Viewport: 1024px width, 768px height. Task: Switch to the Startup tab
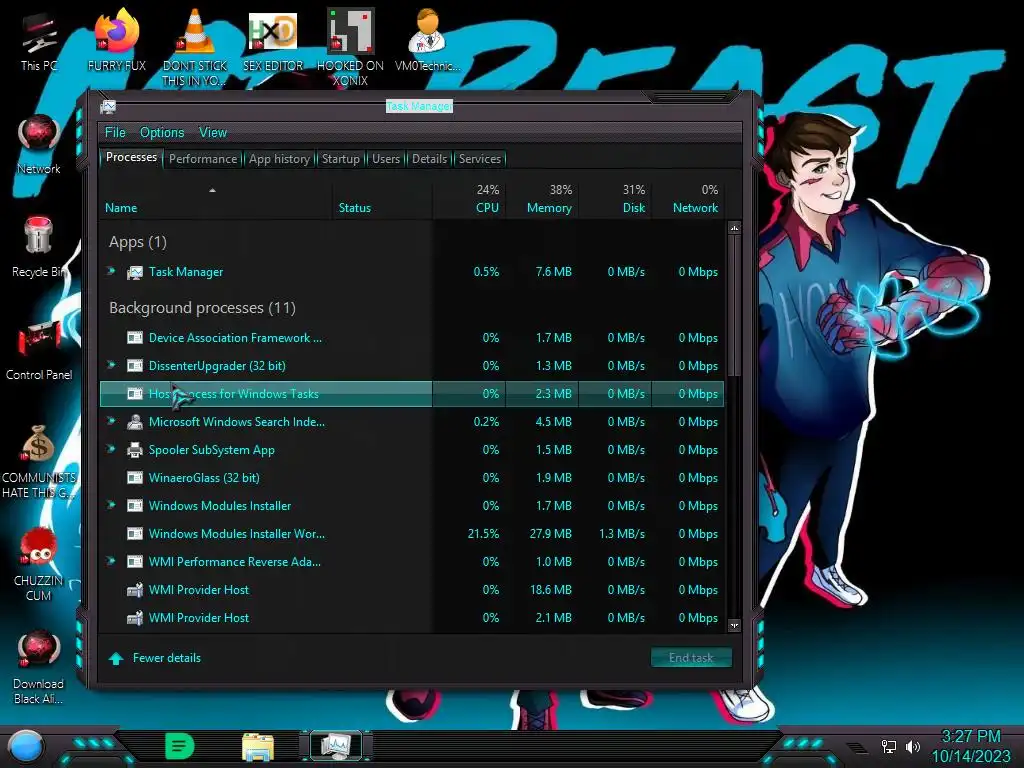[x=340, y=159]
